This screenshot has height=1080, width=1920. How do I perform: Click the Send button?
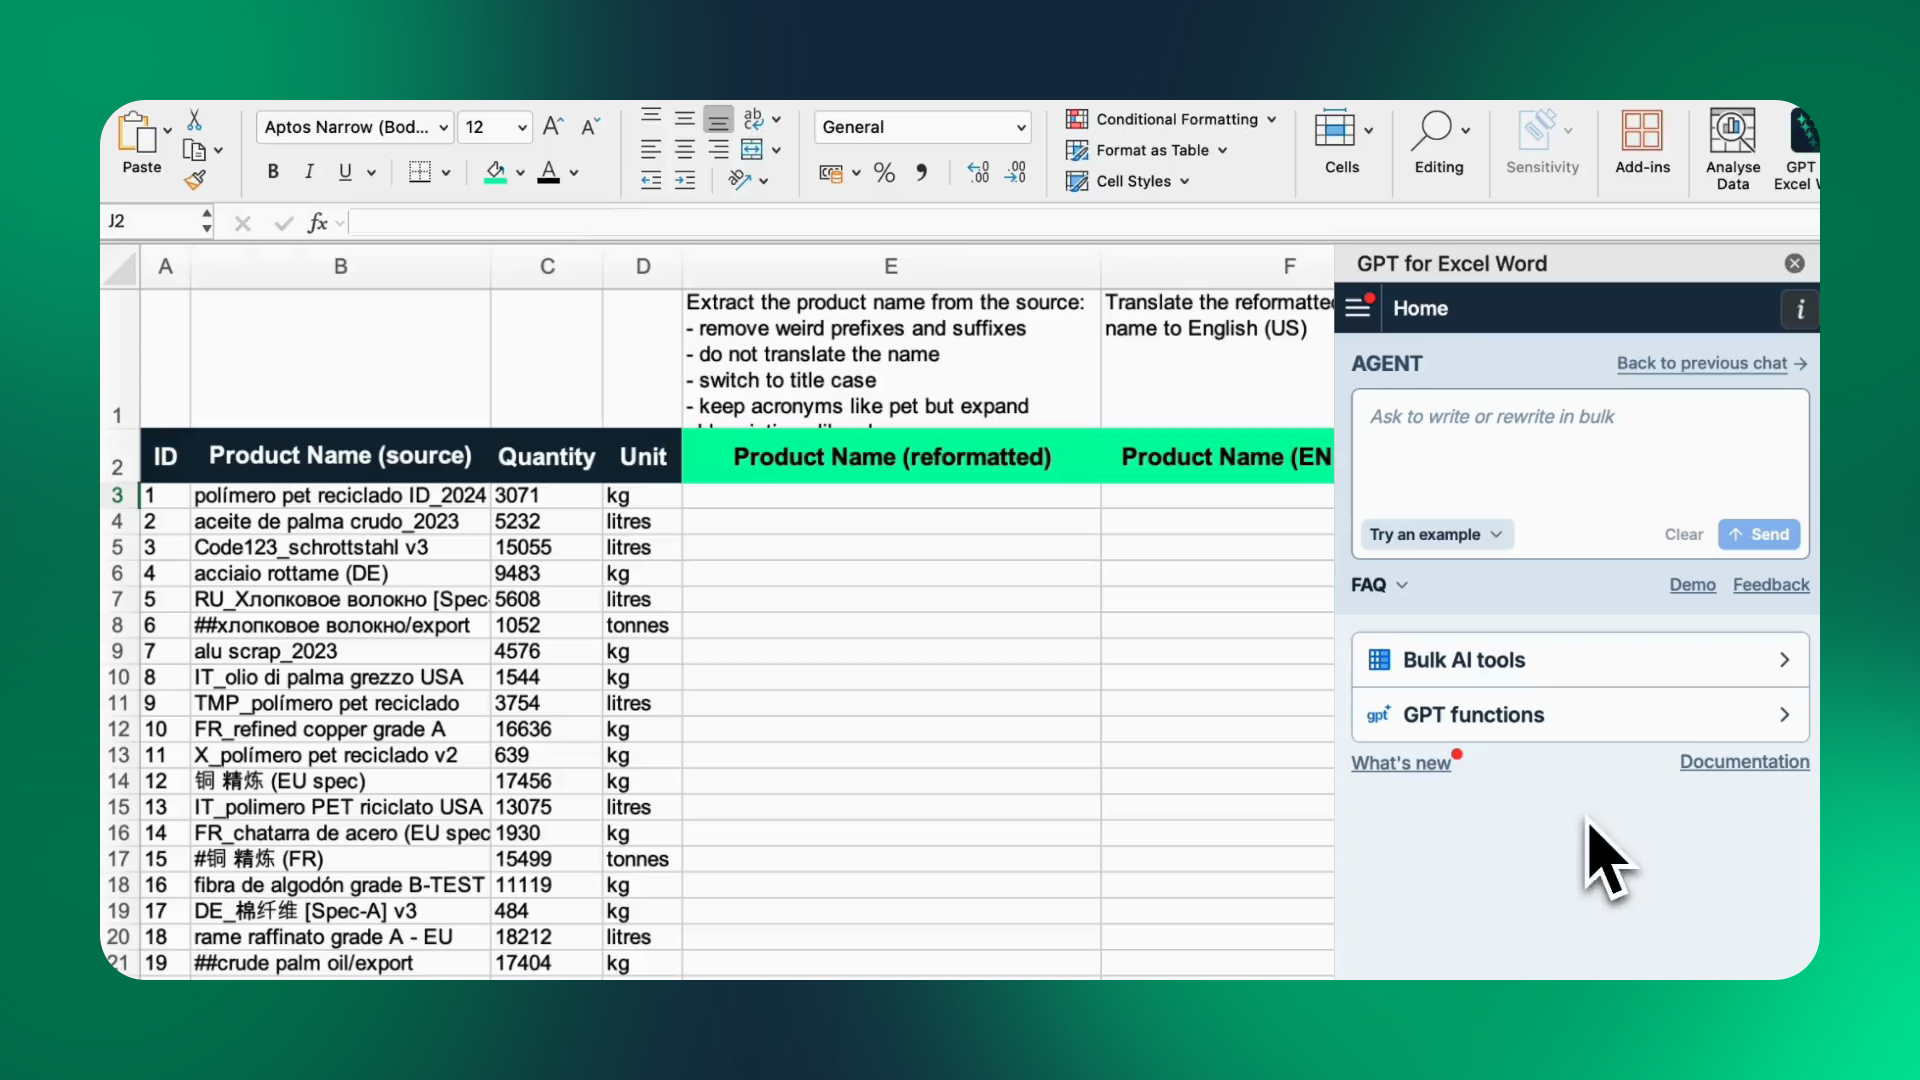[1759, 534]
